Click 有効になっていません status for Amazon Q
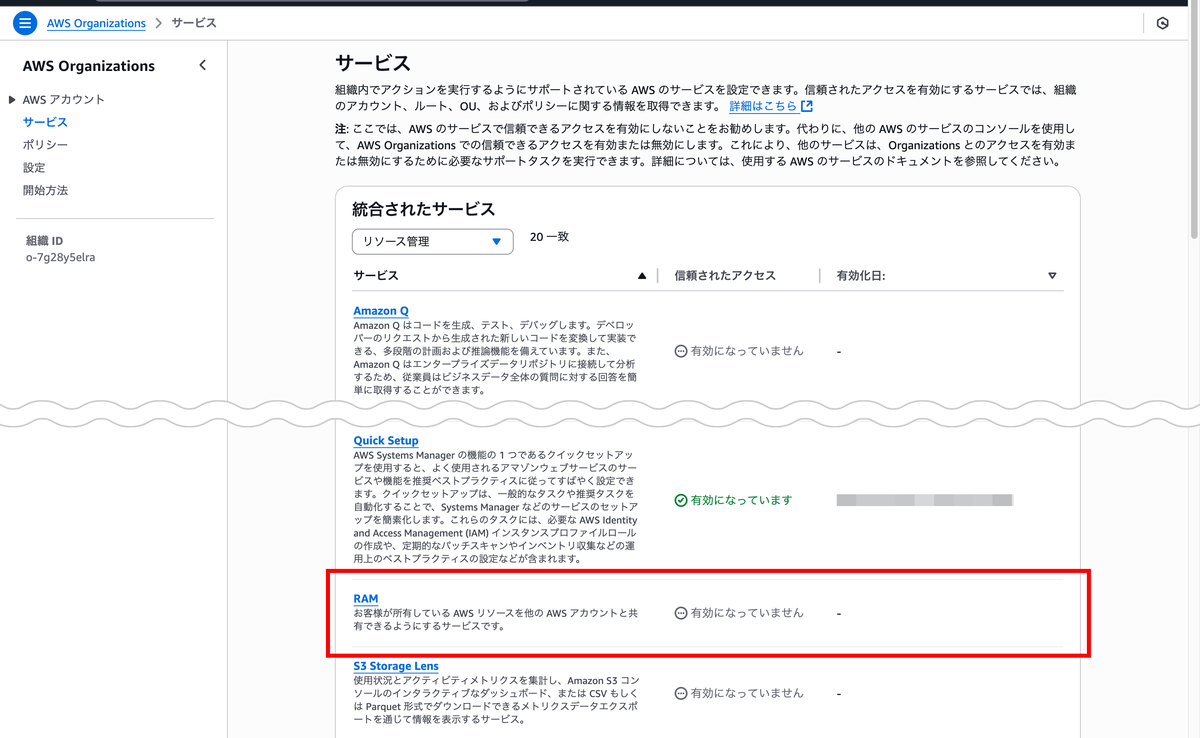 point(747,351)
